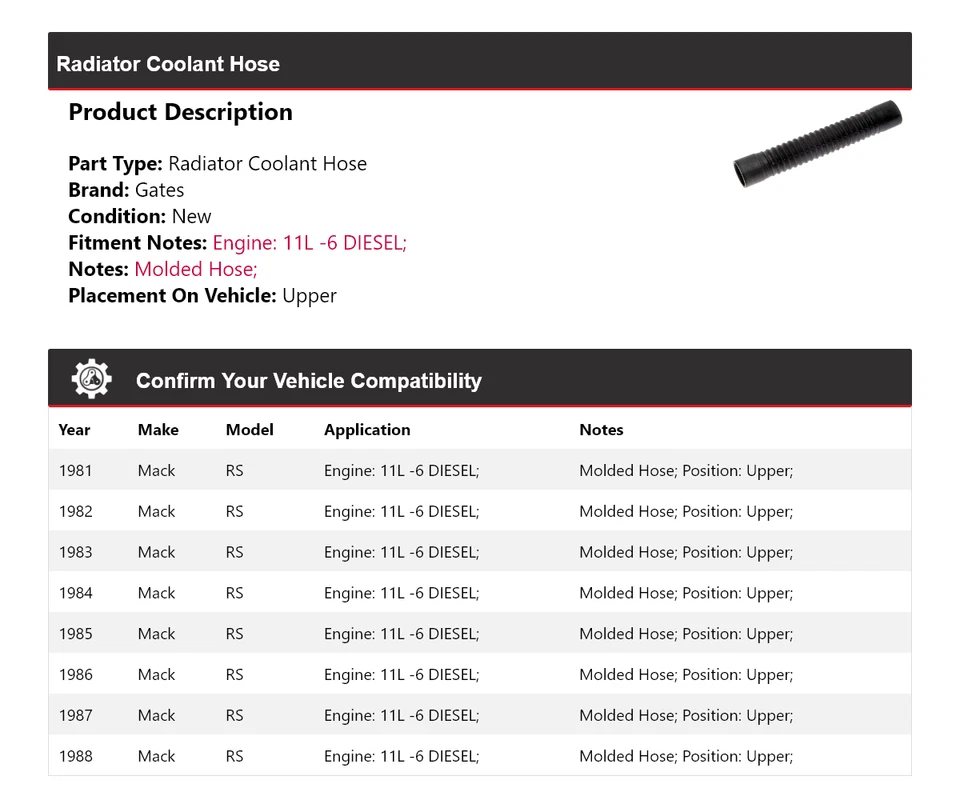The width and height of the screenshot is (960, 808).
Task: Click the Notes column header in table
Action: (x=601, y=430)
